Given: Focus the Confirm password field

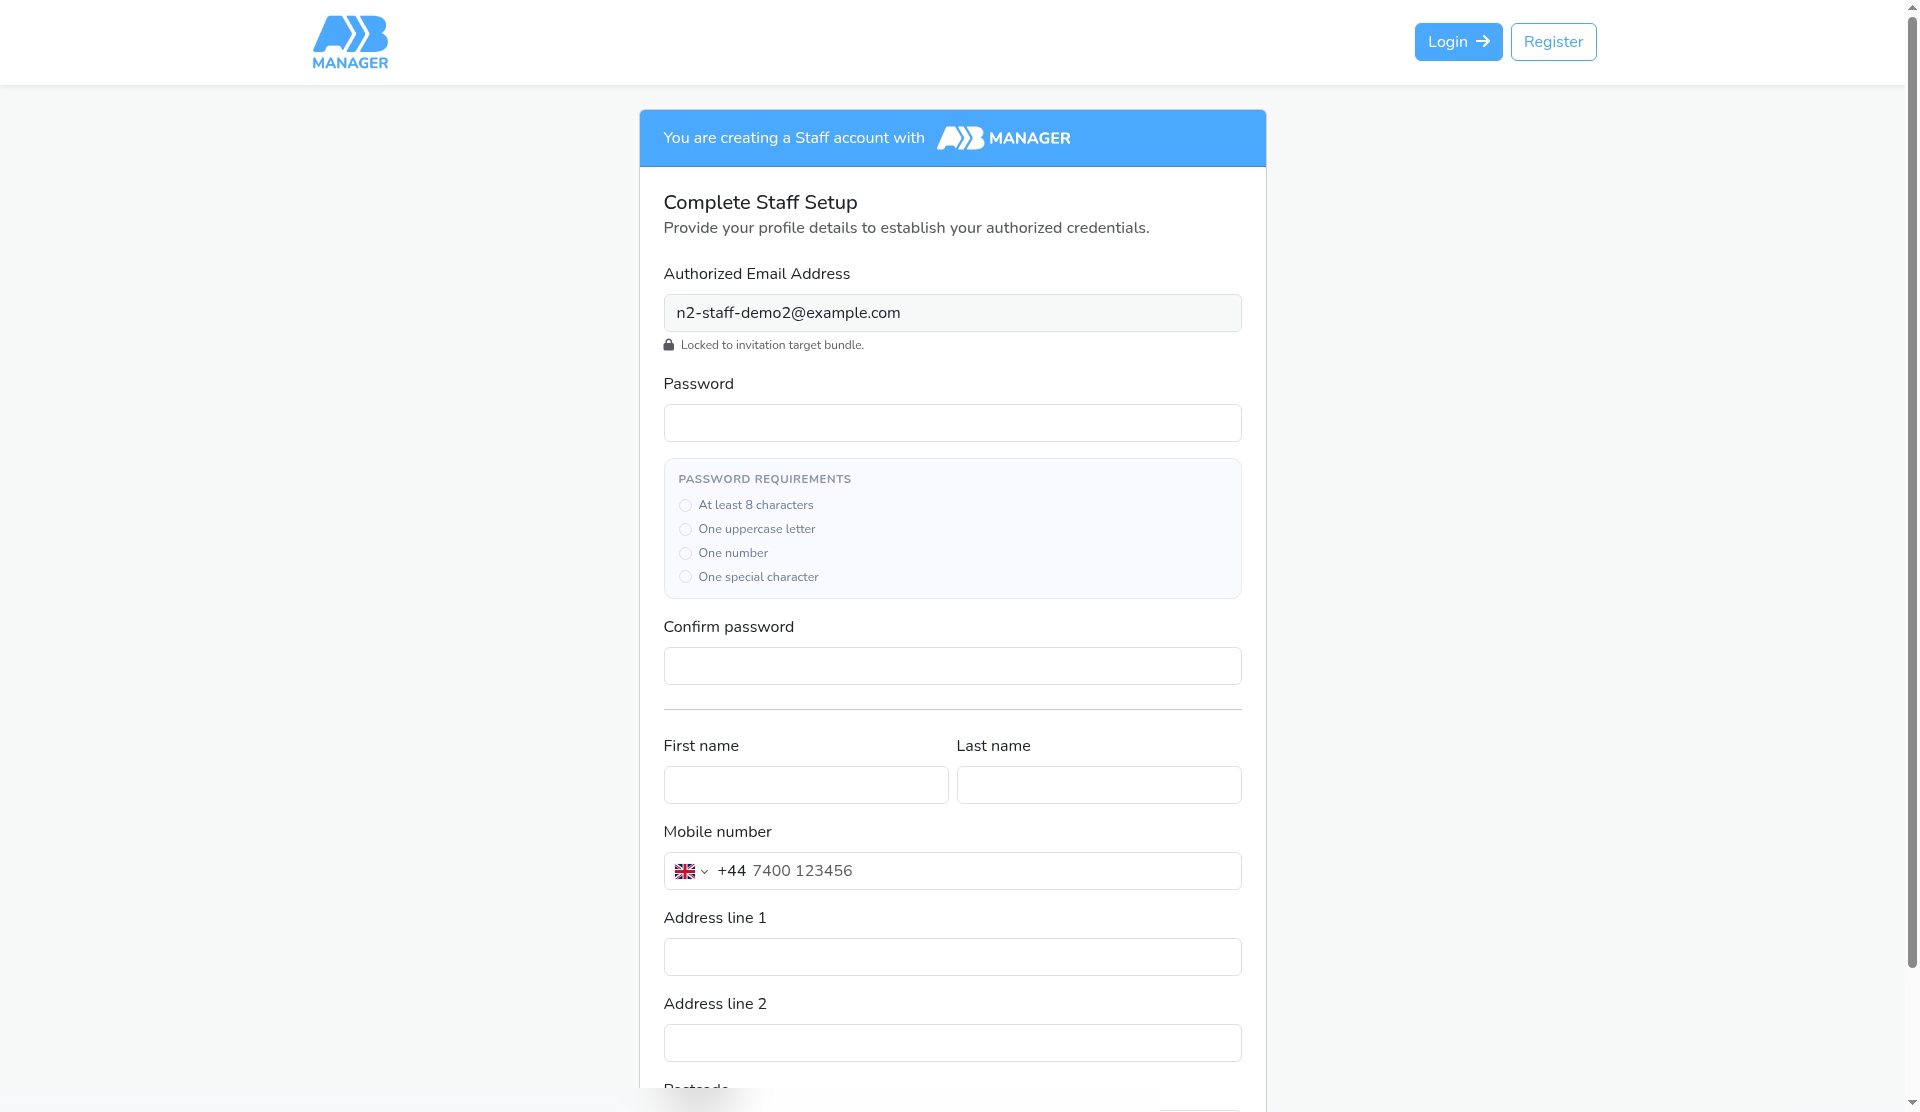Looking at the screenshot, I should [952, 666].
